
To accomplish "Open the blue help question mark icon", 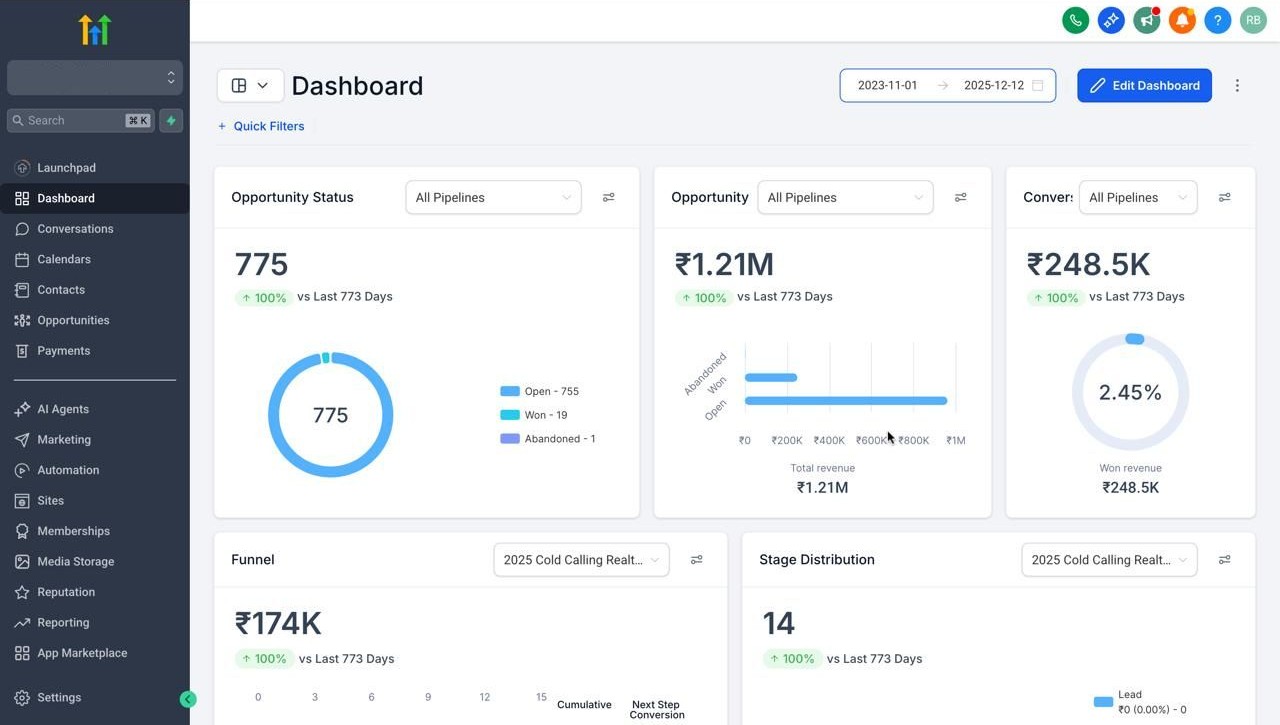I will point(1217,20).
